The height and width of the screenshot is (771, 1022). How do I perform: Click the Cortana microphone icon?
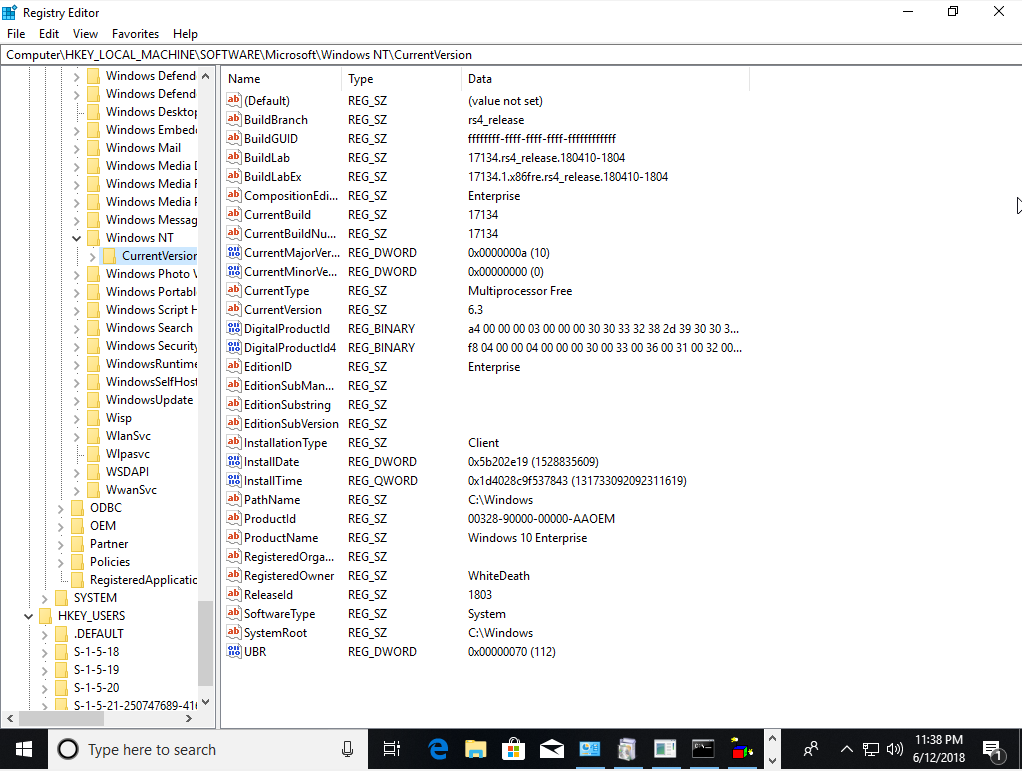click(x=347, y=749)
